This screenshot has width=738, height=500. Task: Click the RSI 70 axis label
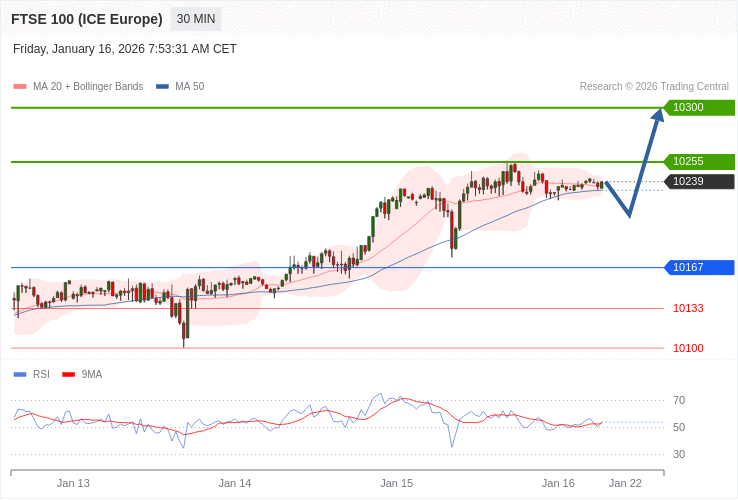point(679,401)
